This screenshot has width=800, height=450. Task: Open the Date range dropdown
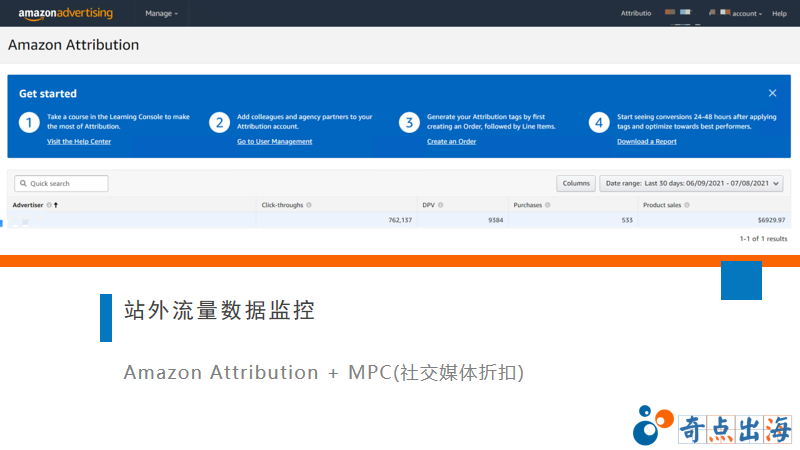691,183
